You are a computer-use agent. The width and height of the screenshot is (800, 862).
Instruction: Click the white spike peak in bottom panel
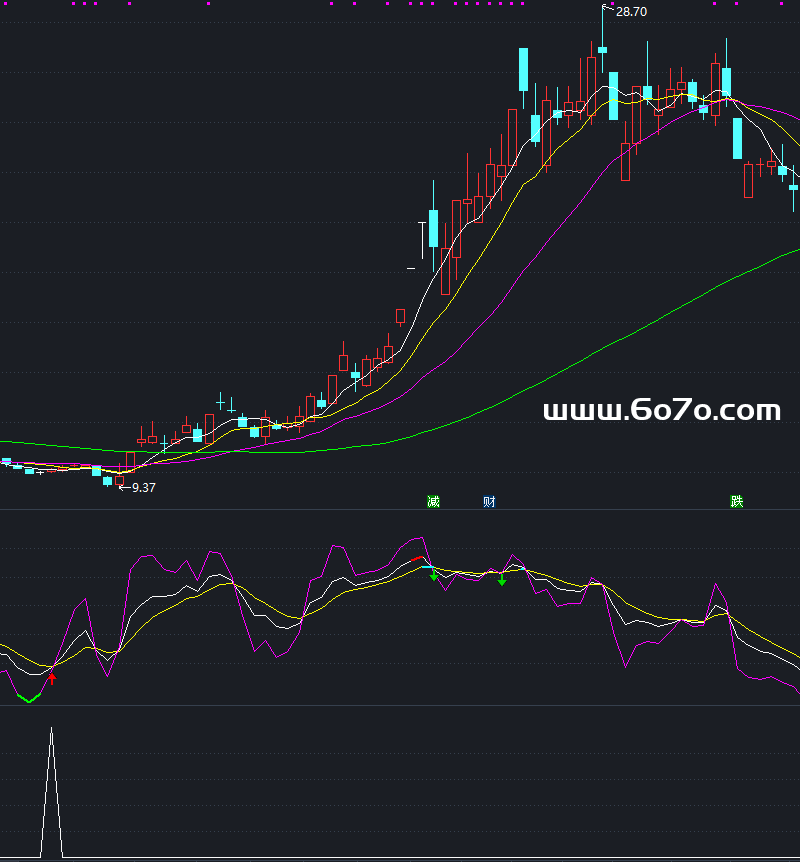pyautogui.click(x=51, y=729)
